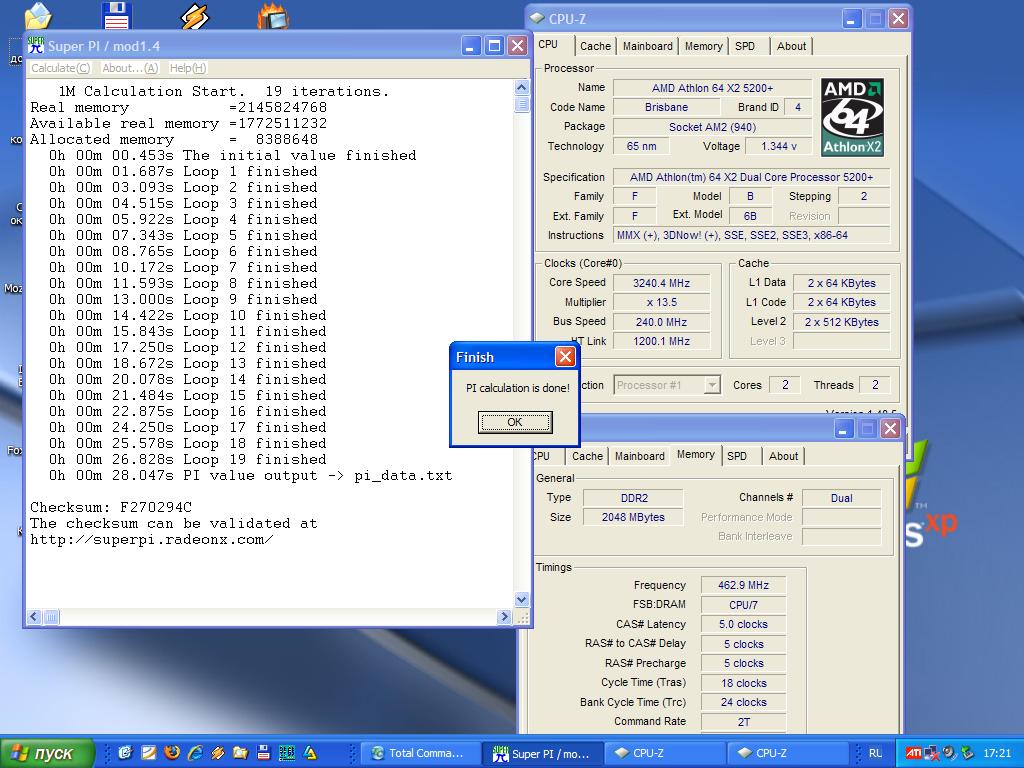
Task: Switch to Total Commander in the taskbar
Action: 420,753
